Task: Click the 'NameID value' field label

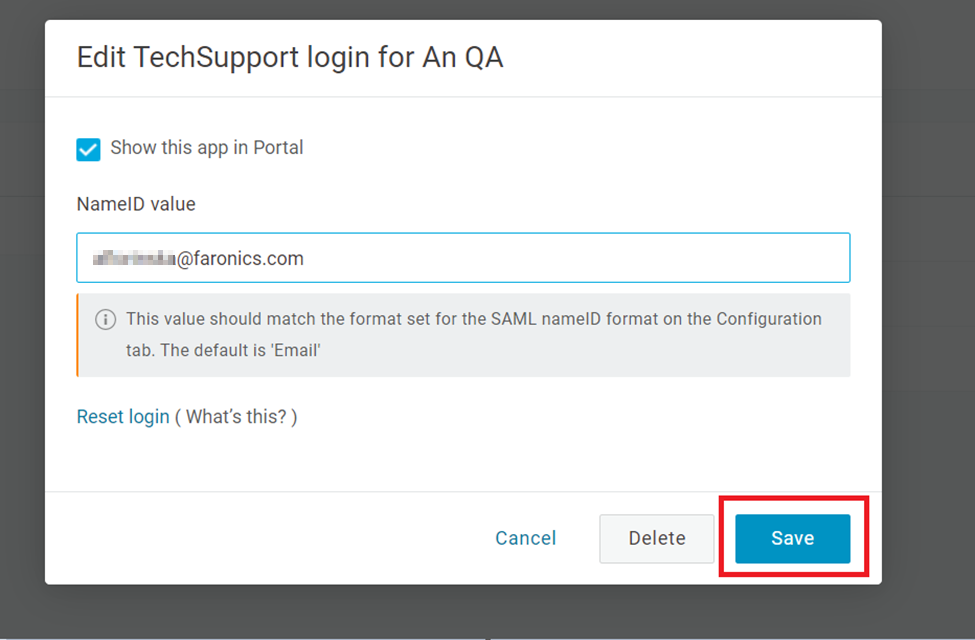Action: coord(136,204)
